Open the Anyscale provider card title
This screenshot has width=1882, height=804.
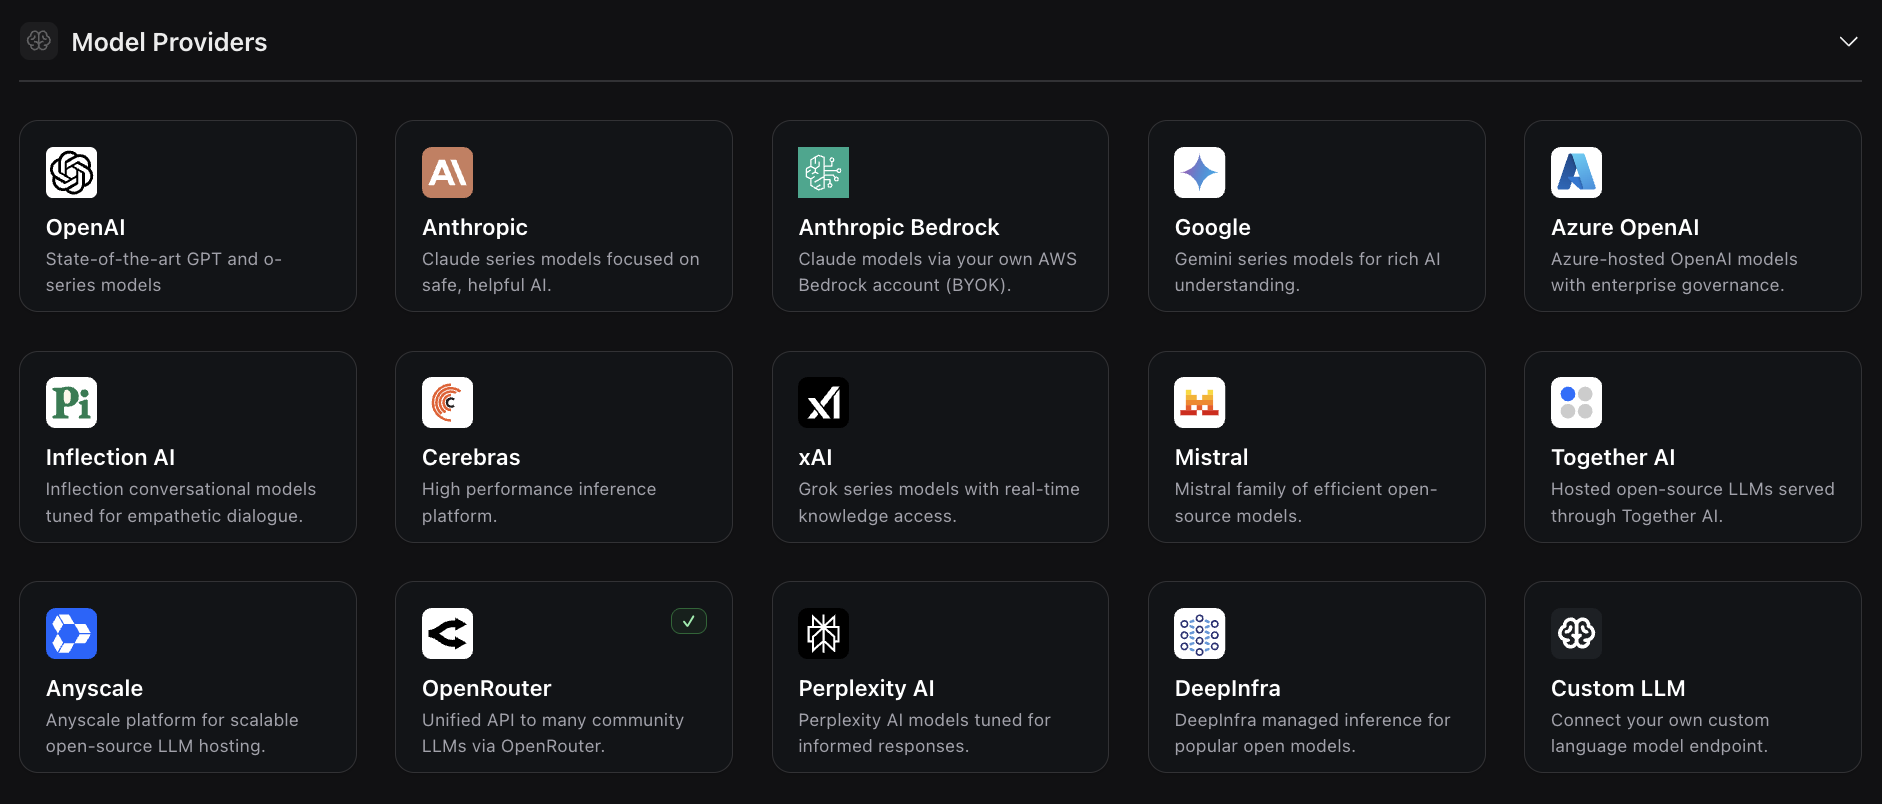click(x=94, y=688)
